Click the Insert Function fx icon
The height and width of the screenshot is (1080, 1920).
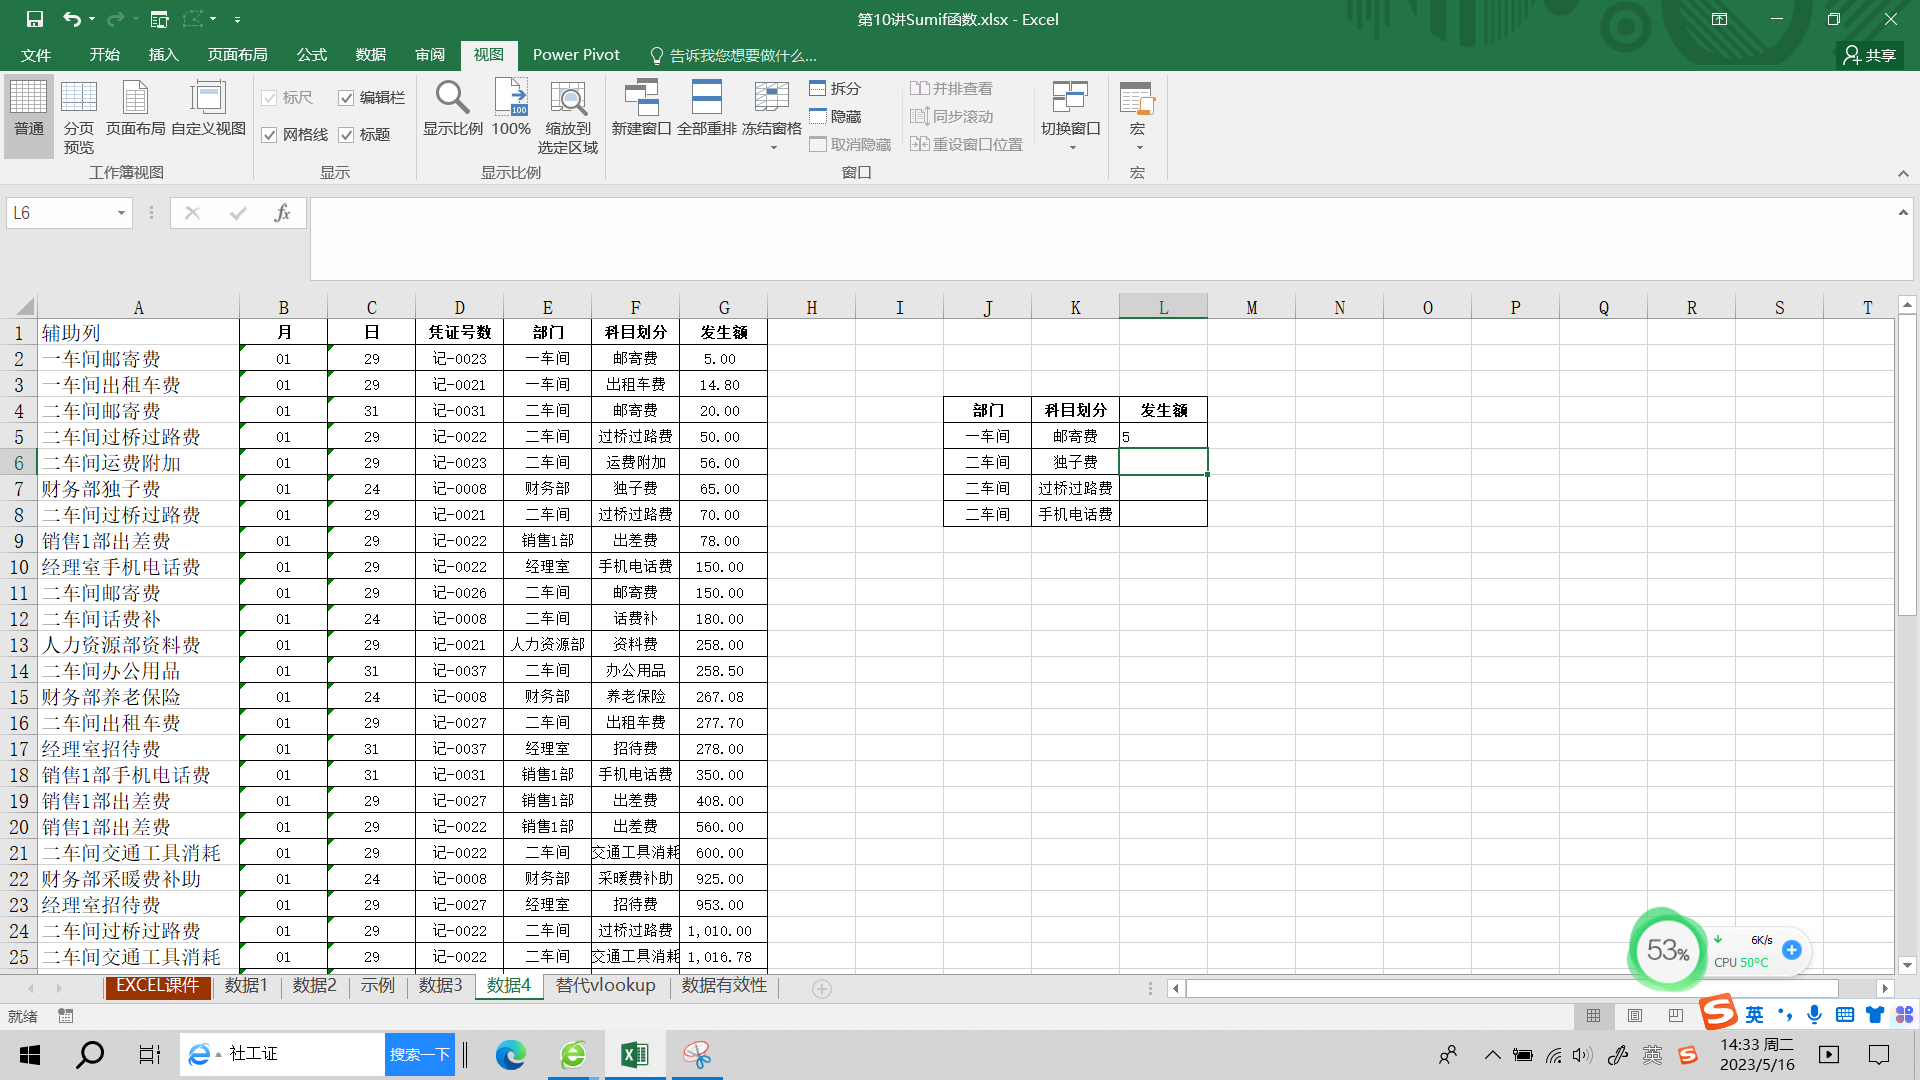coord(282,213)
